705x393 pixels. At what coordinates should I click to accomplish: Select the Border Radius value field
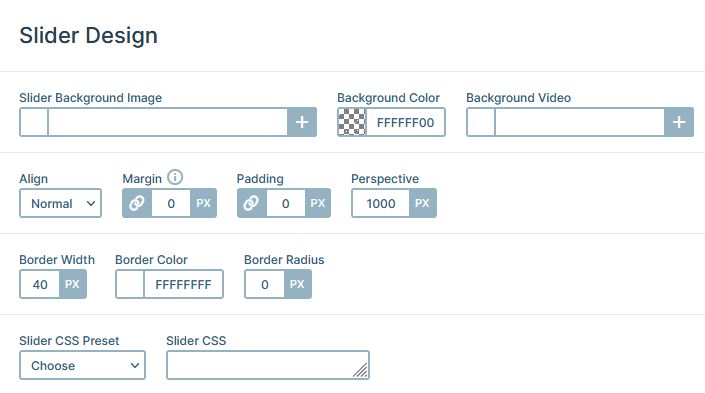point(264,284)
